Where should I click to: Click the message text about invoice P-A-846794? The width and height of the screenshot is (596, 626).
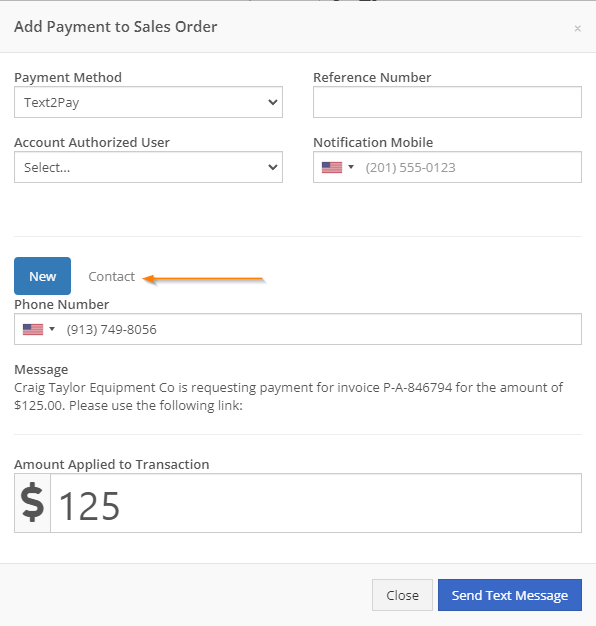[288, 396]
